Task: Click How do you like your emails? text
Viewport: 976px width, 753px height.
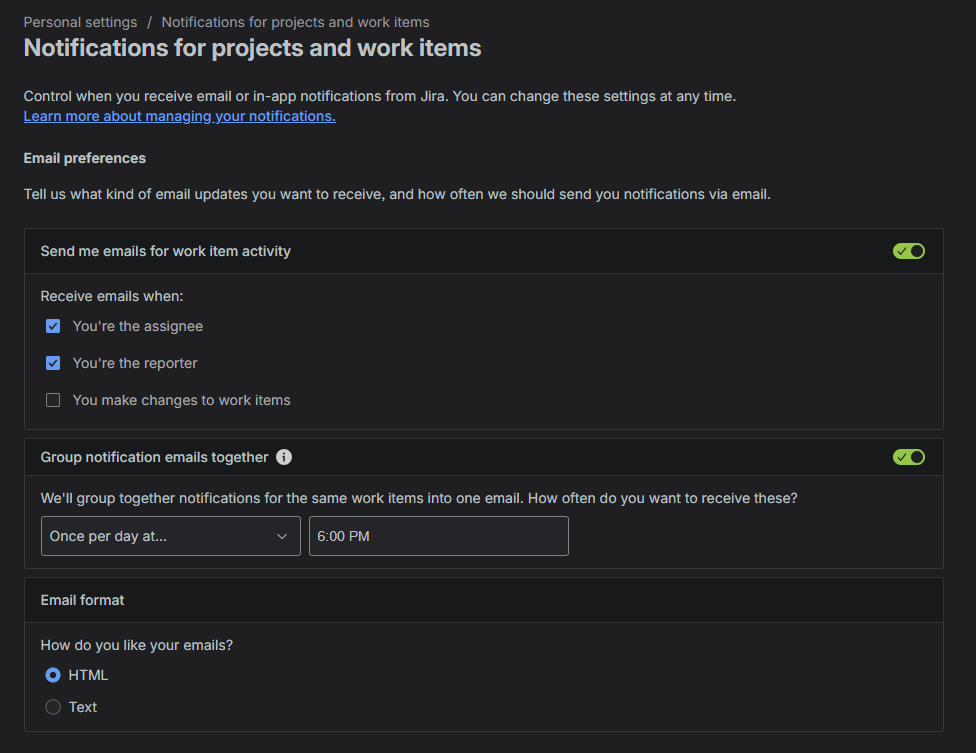Action: pos(137,645)
